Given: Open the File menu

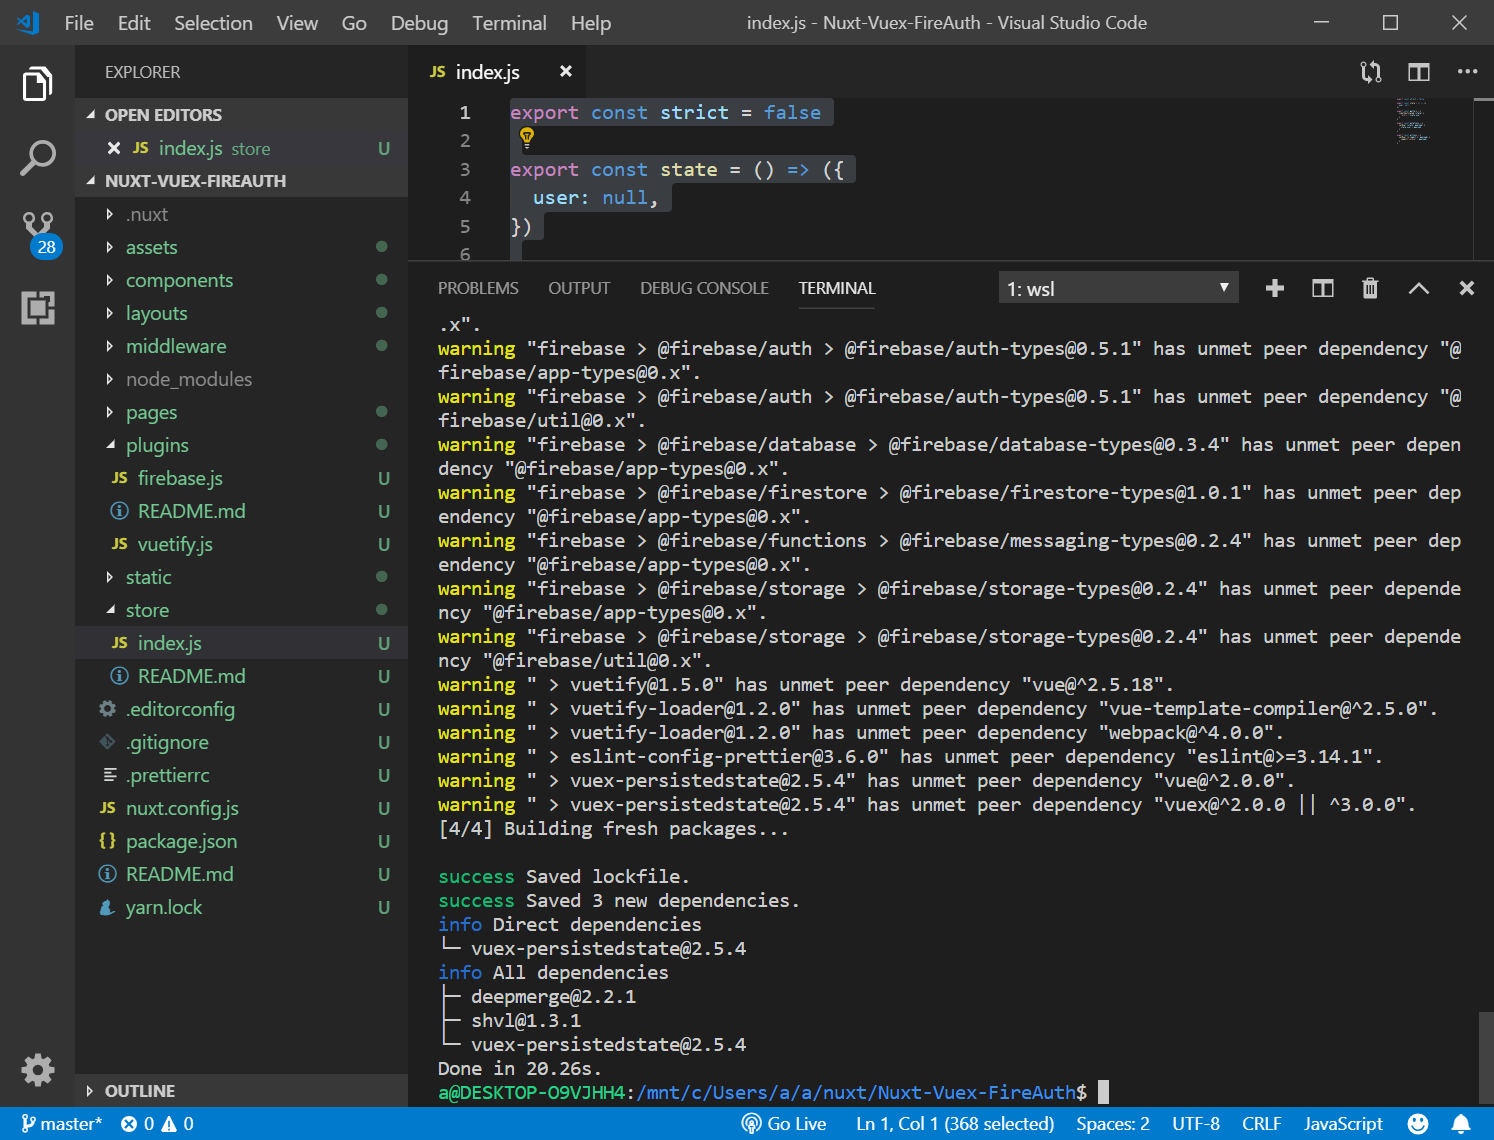Looking at the screenshot, I should click(x=79, y=23).
